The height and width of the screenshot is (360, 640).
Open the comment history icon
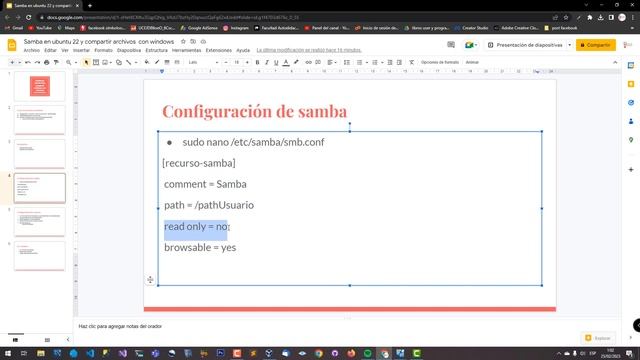[451, 45]
